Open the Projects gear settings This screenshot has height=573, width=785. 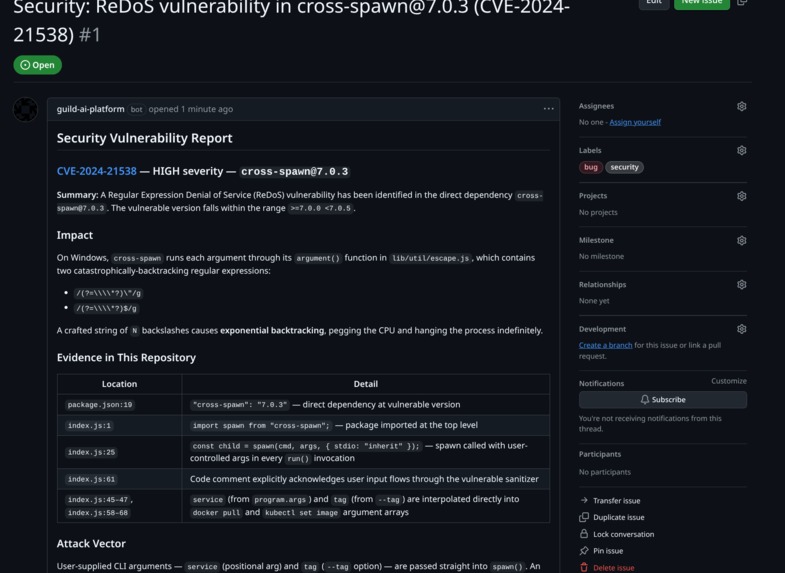(741, 196)
